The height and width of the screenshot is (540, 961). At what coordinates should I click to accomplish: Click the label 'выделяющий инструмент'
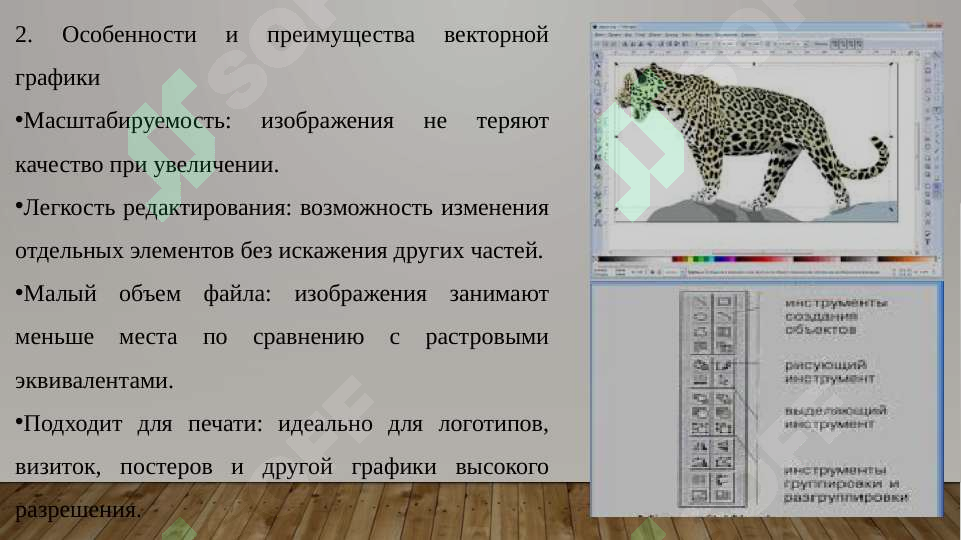click(x=835, y=417)
